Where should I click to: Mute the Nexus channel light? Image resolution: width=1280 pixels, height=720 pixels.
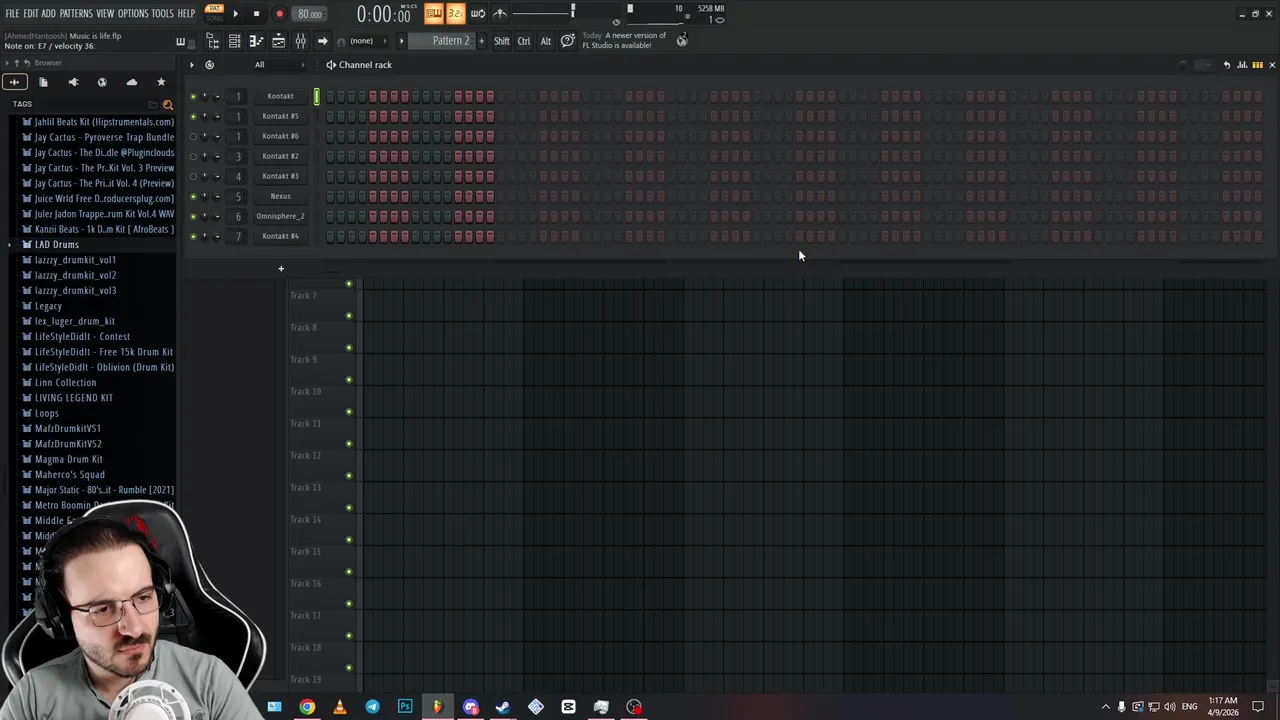coord(193,196)
